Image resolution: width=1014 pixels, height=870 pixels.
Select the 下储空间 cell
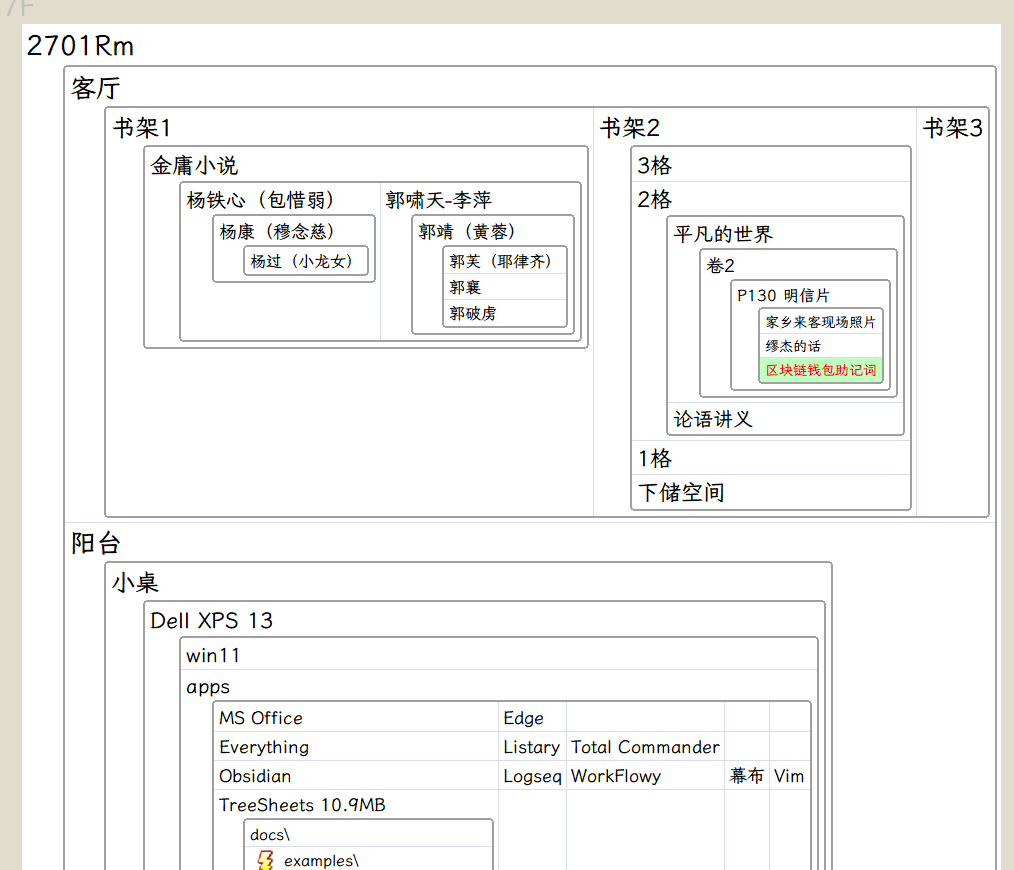pos(681,492)
